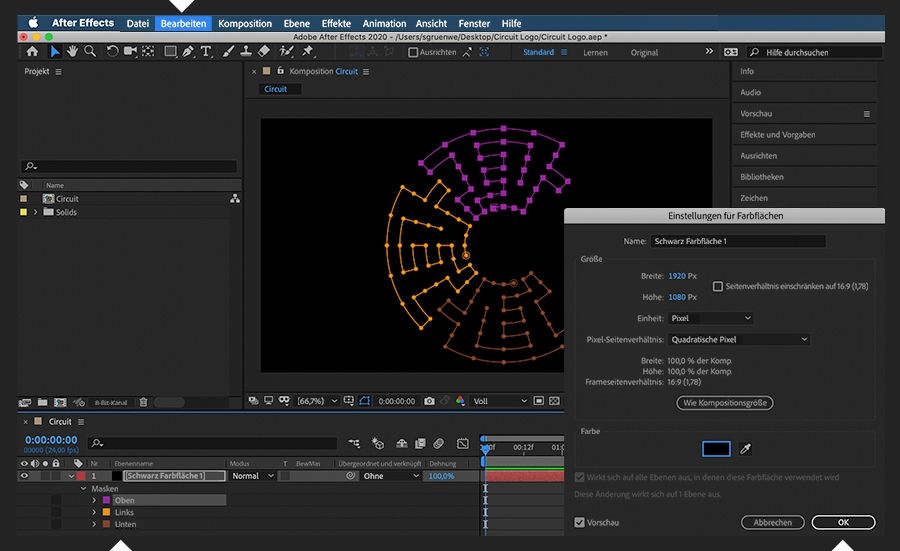The width and height of the screenshot is (900, 551).
Task: Open the Effekte menu
Action: point(335,23)
